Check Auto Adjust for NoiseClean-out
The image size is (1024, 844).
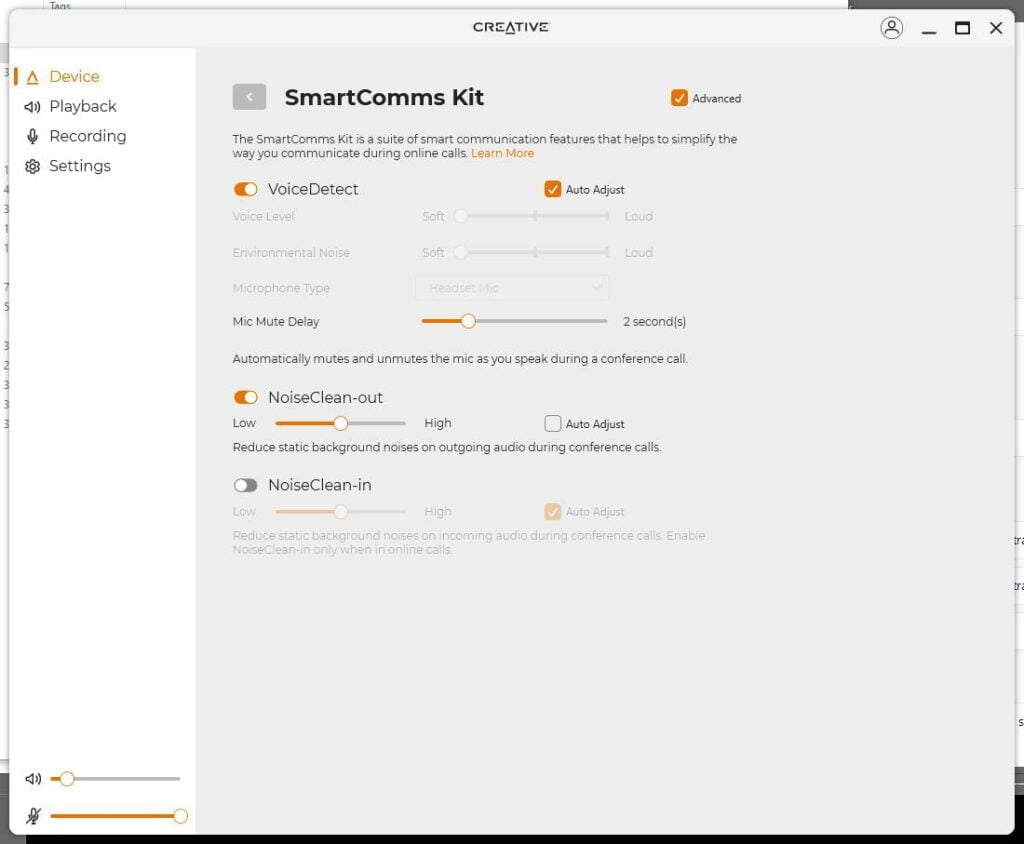[x=553, y=424]
